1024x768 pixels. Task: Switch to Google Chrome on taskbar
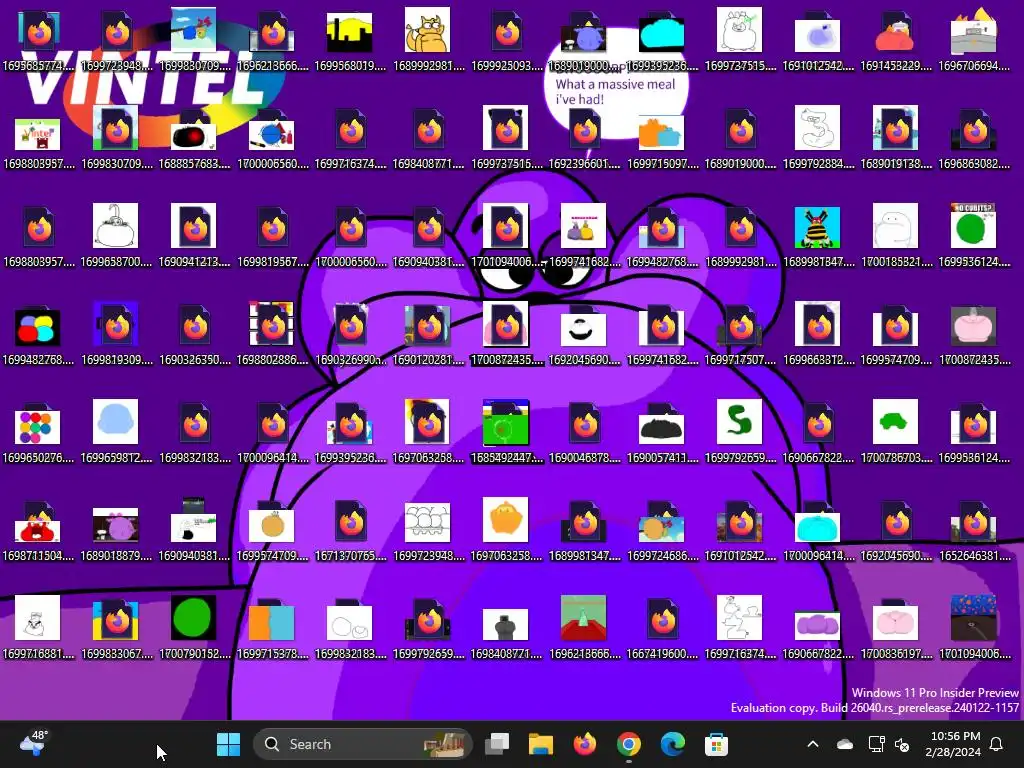pos(628,744)
